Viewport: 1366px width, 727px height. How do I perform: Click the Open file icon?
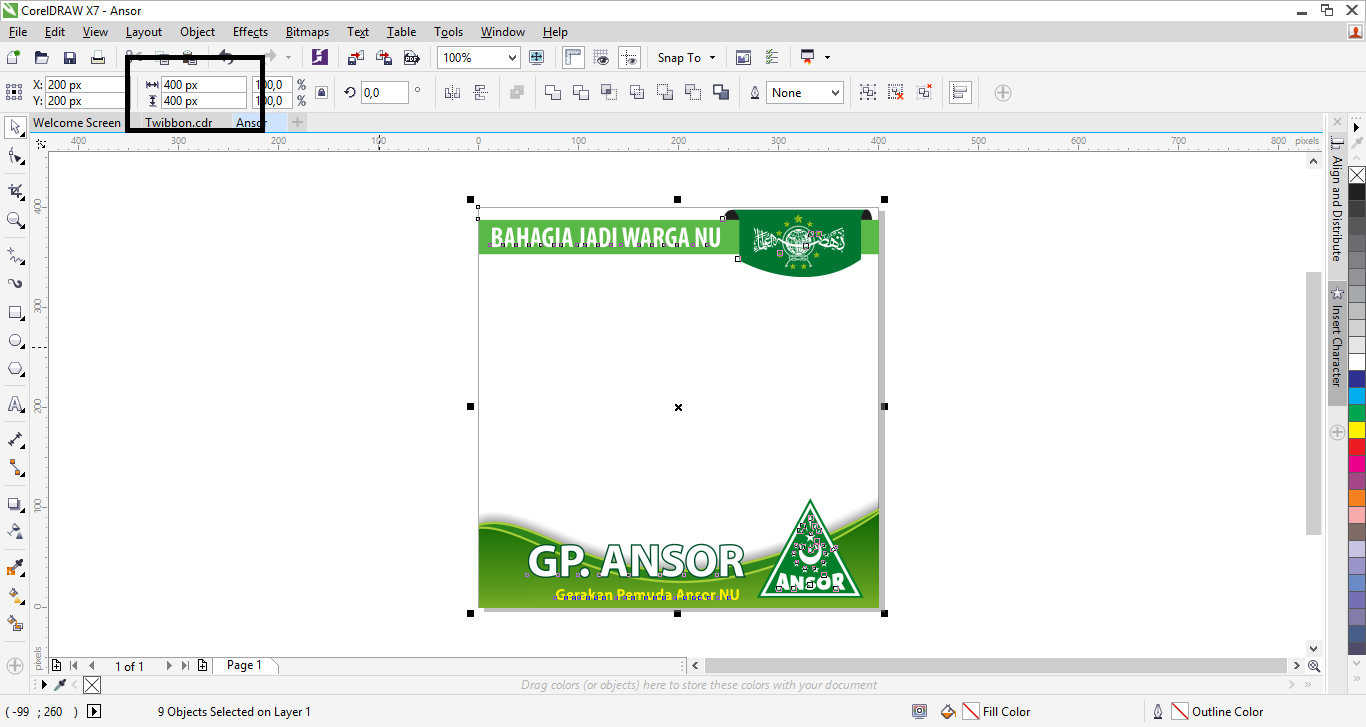(x=42, y=58)
